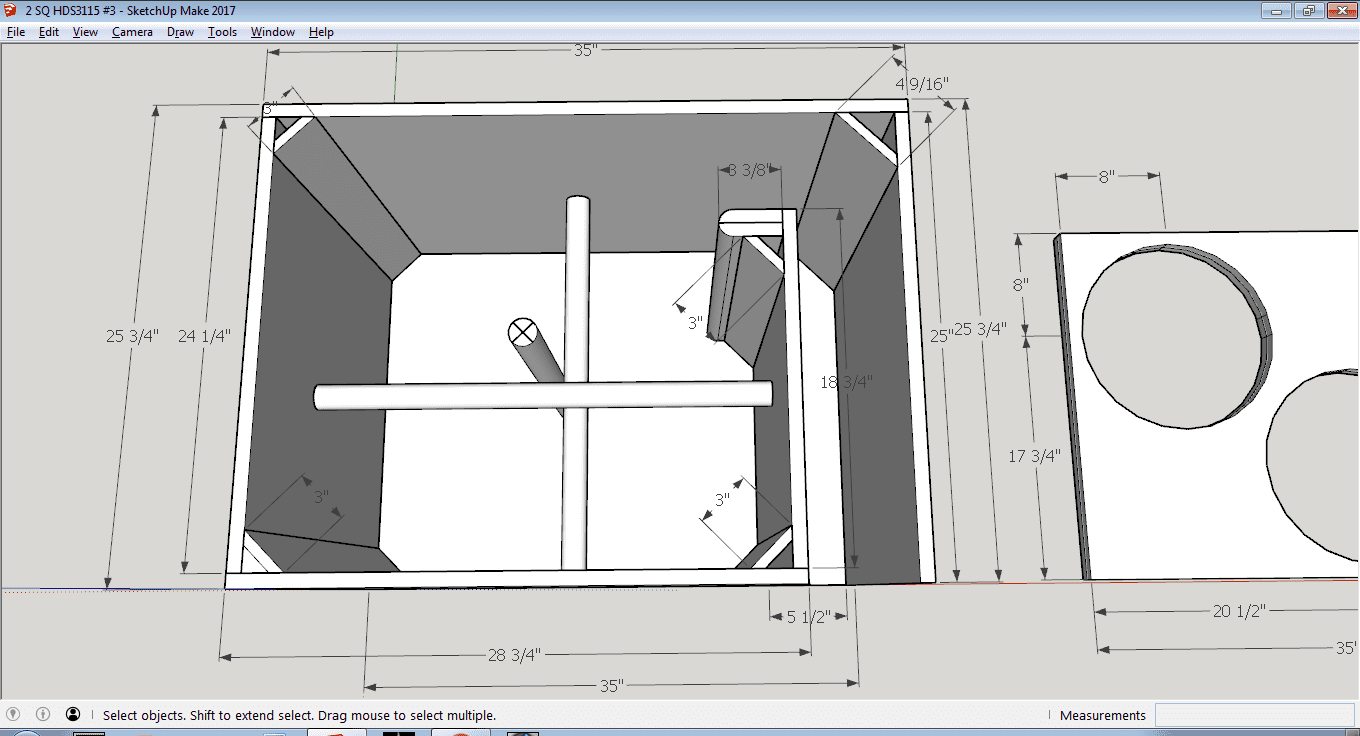This screenshot has width=1360, height=736.
Task: Select the X-marked end of the angled dowel
Action: click(x=522, y=331)
